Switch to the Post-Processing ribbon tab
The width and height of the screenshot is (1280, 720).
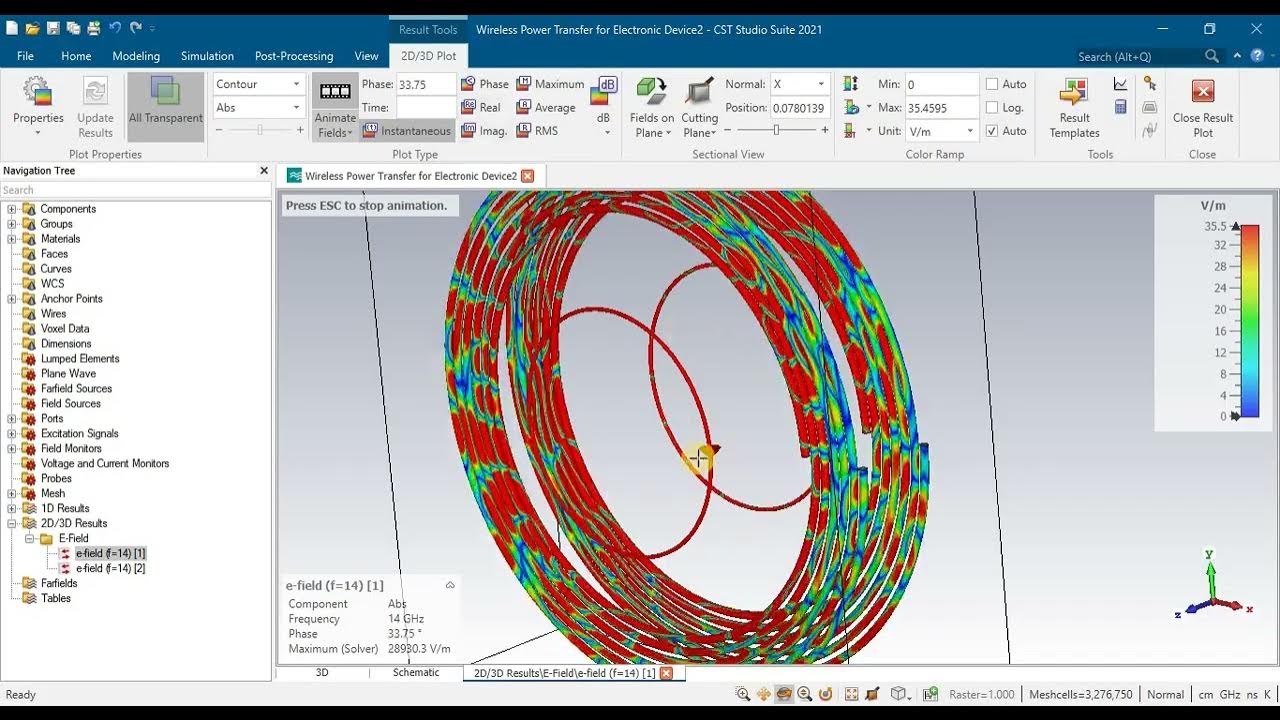pyautogui.click(x=294, y=56)
